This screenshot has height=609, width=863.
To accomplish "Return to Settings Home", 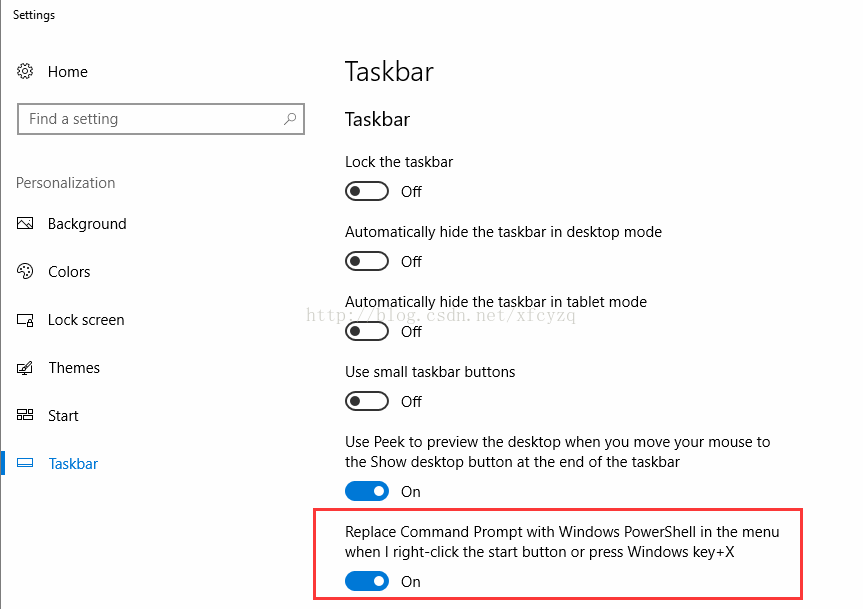I will (67, 72).
